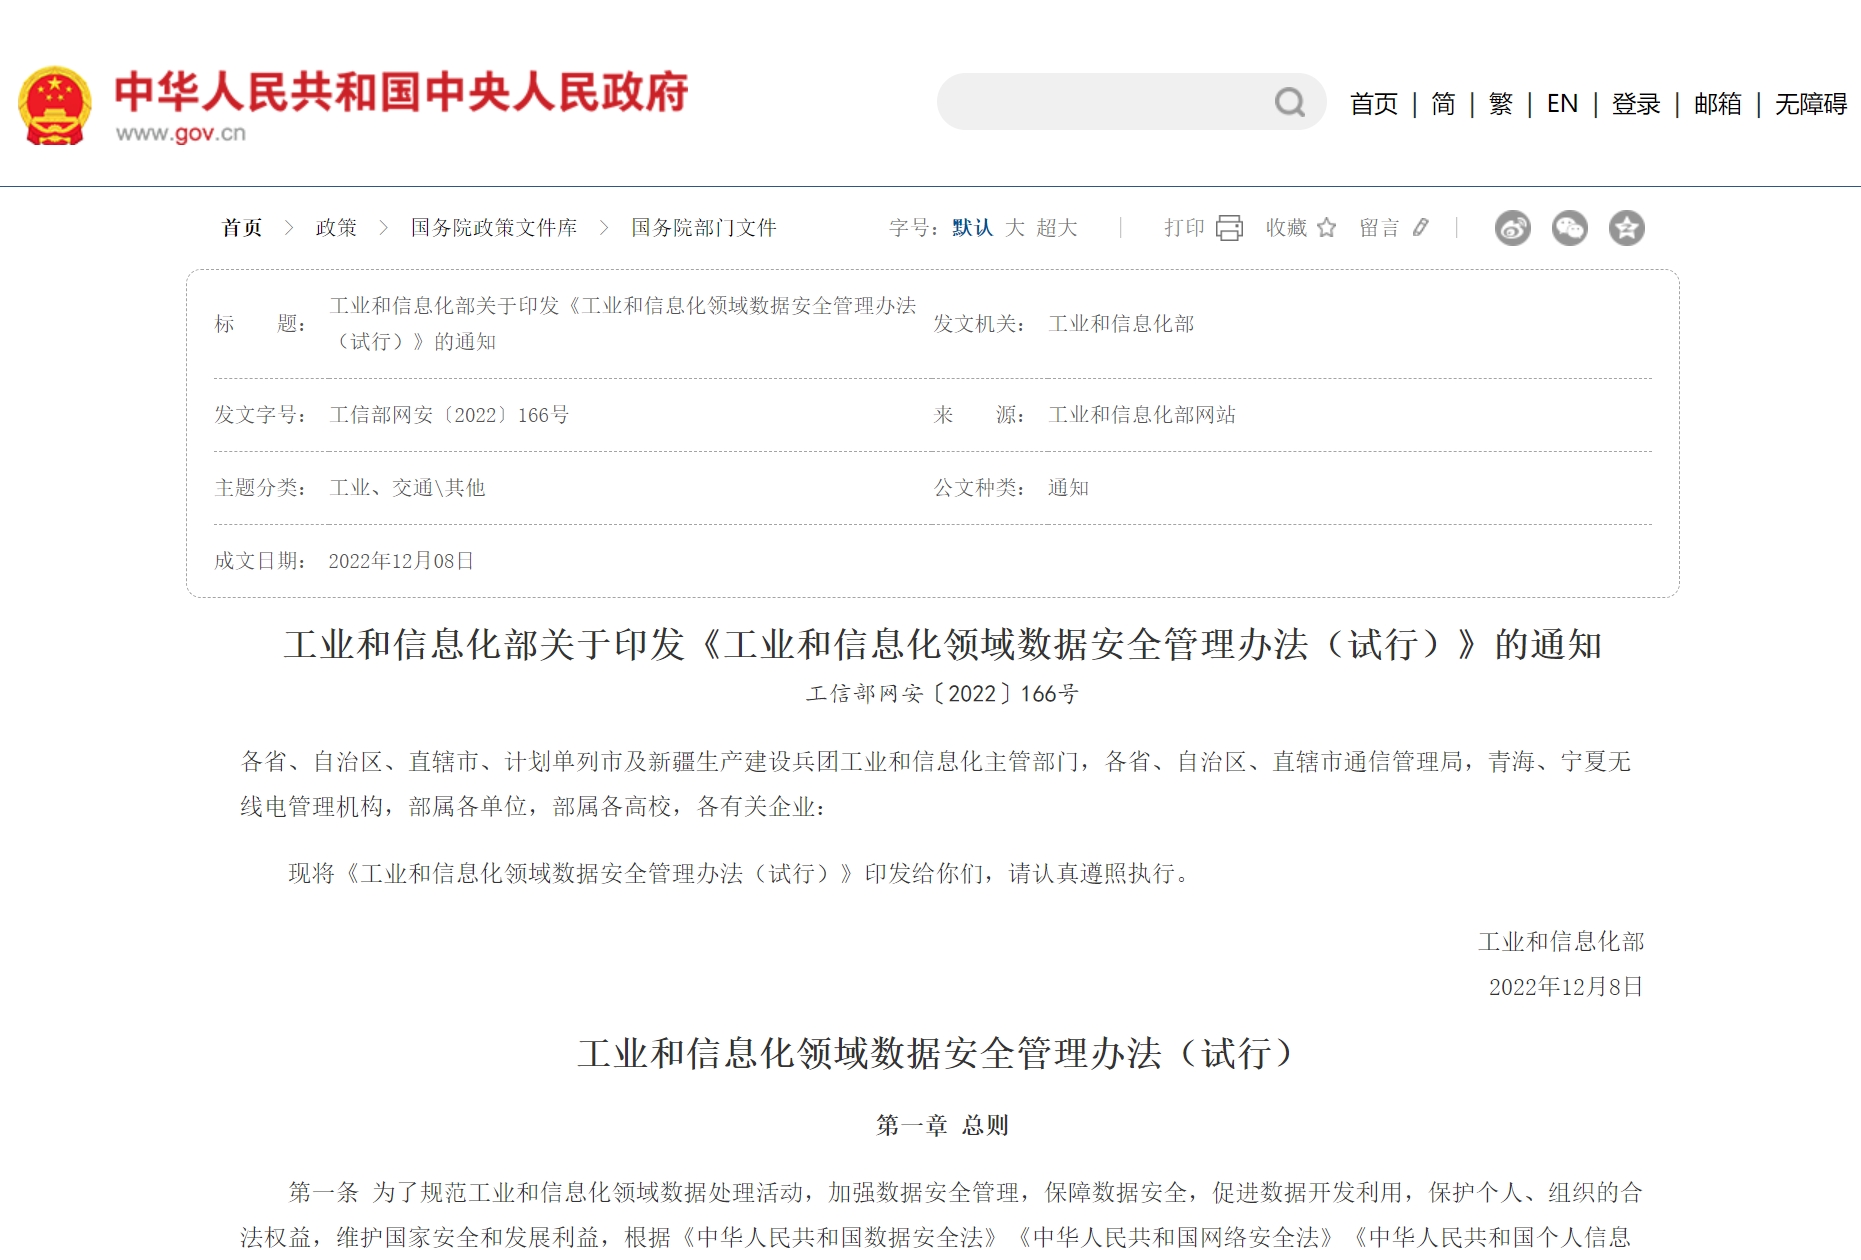
Task: Click inside the search input field
Action: tap(1100, 102)
